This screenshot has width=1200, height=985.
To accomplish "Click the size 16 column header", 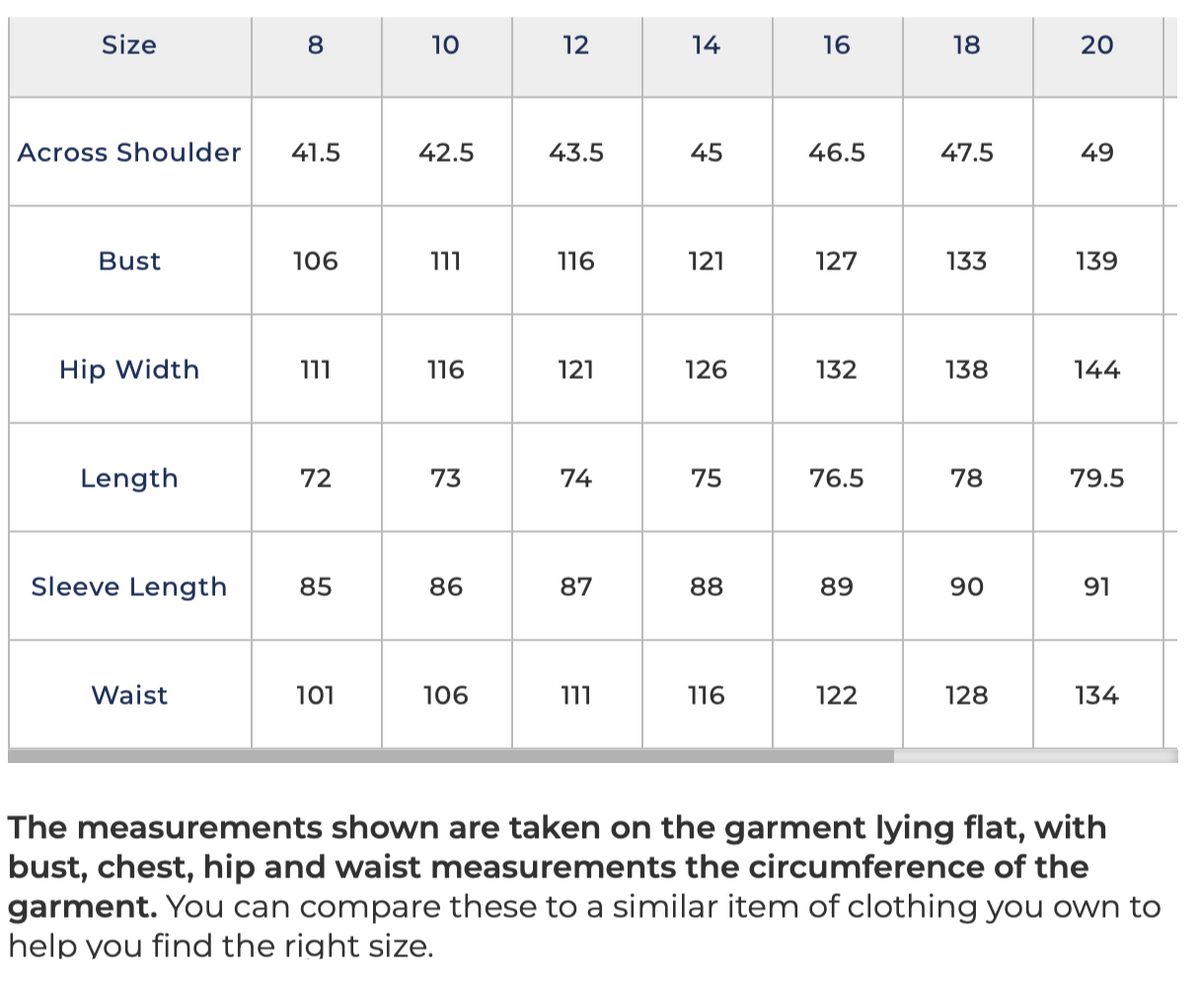I will coord(837,45).
